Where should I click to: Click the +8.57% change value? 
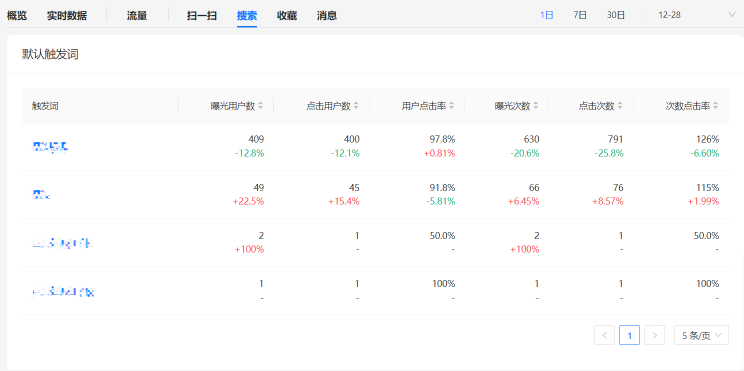click(x=608, y=201)
